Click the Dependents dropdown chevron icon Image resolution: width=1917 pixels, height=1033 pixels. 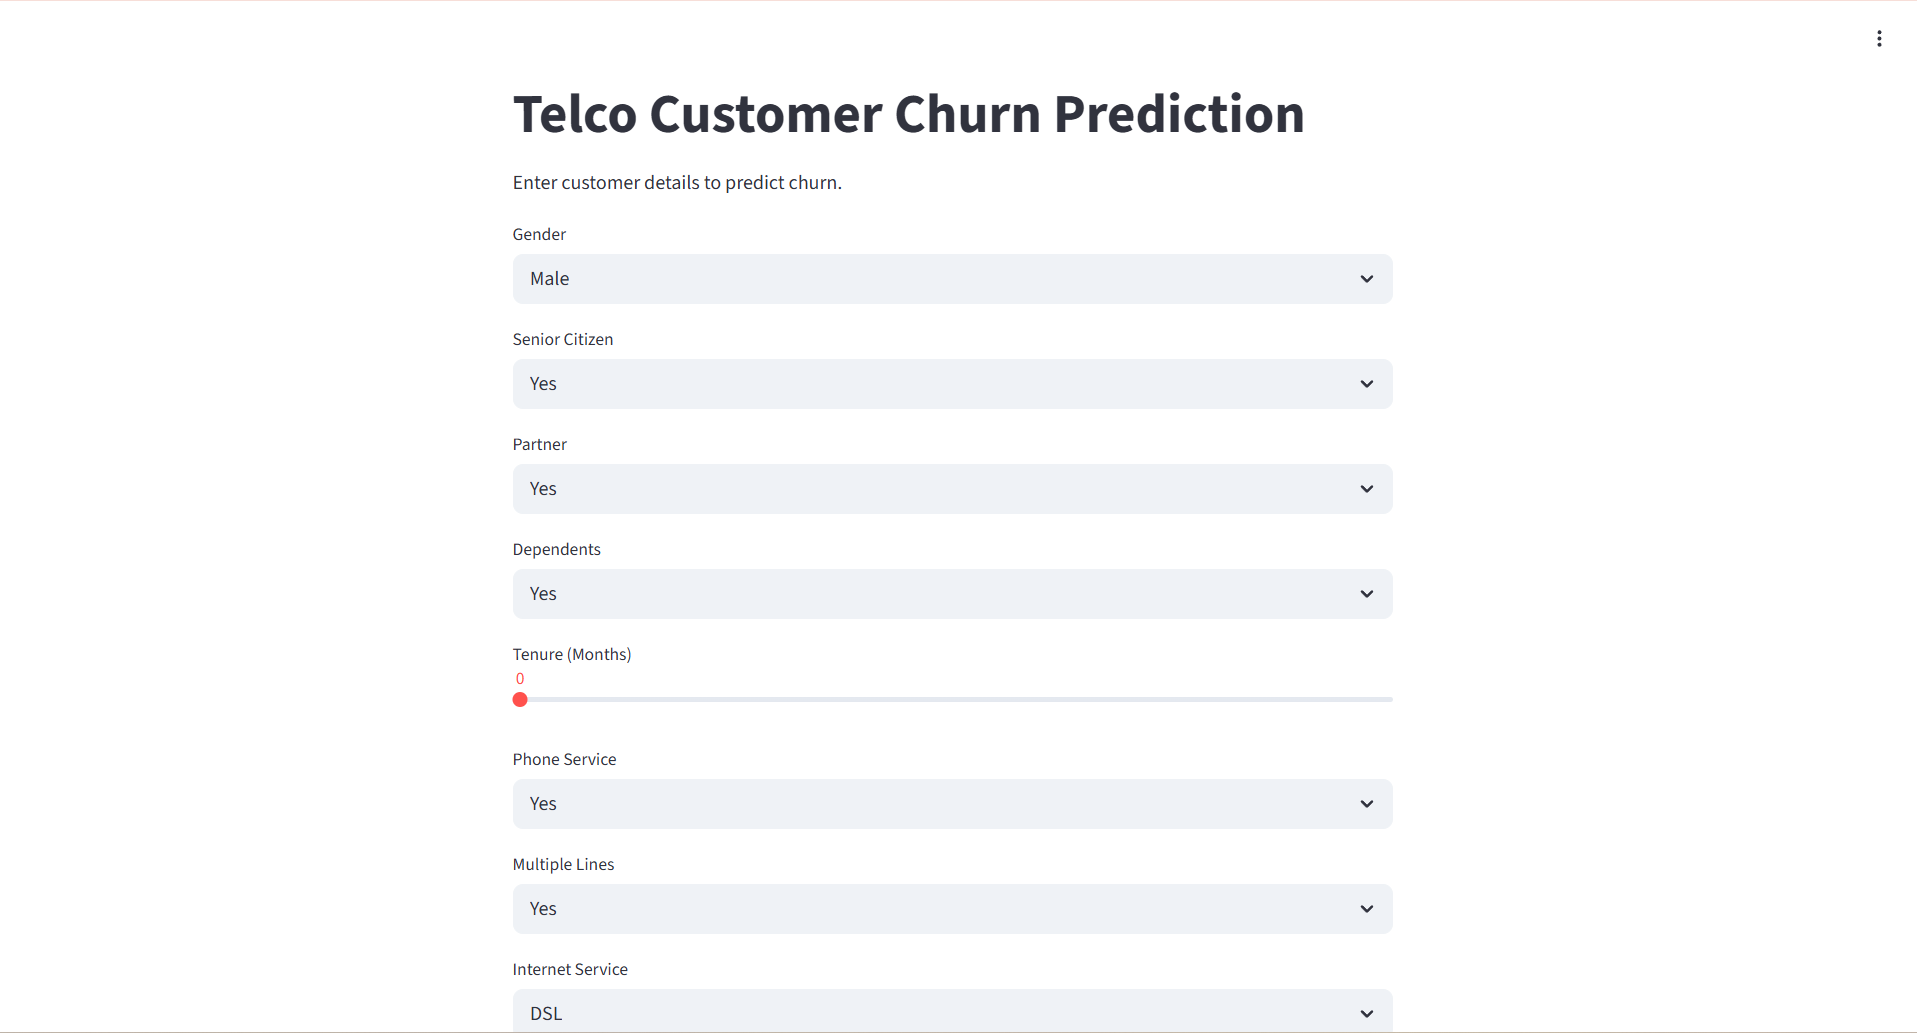pos(1366,593)
